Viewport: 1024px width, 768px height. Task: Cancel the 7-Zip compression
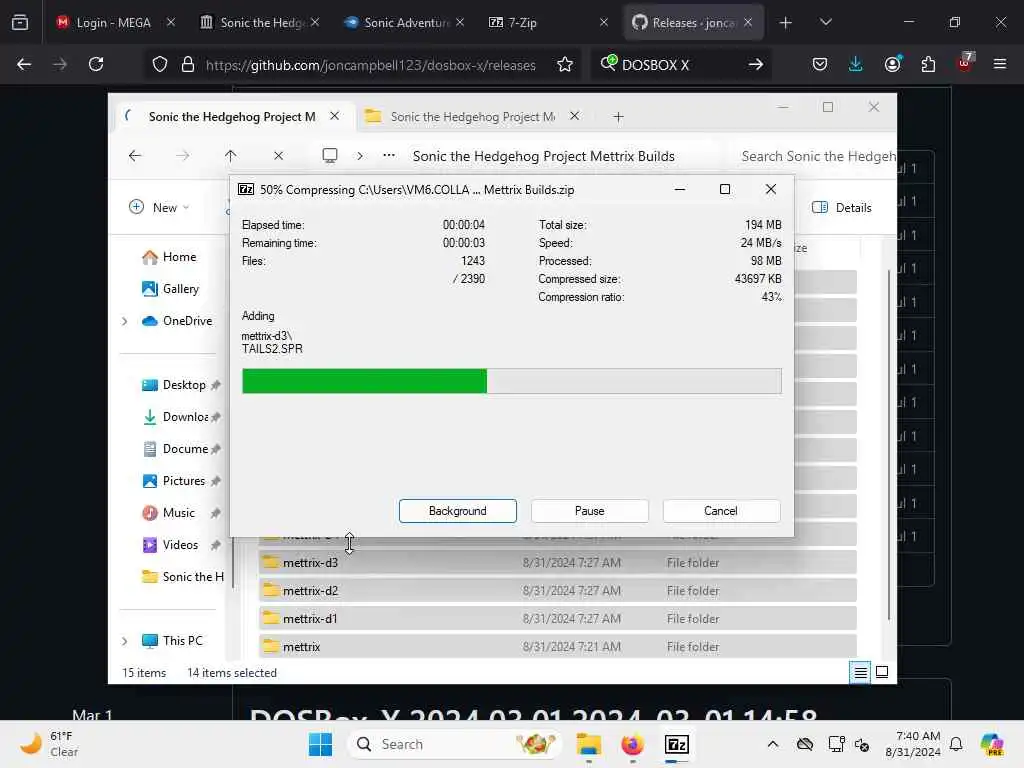[x=721, y=511]
